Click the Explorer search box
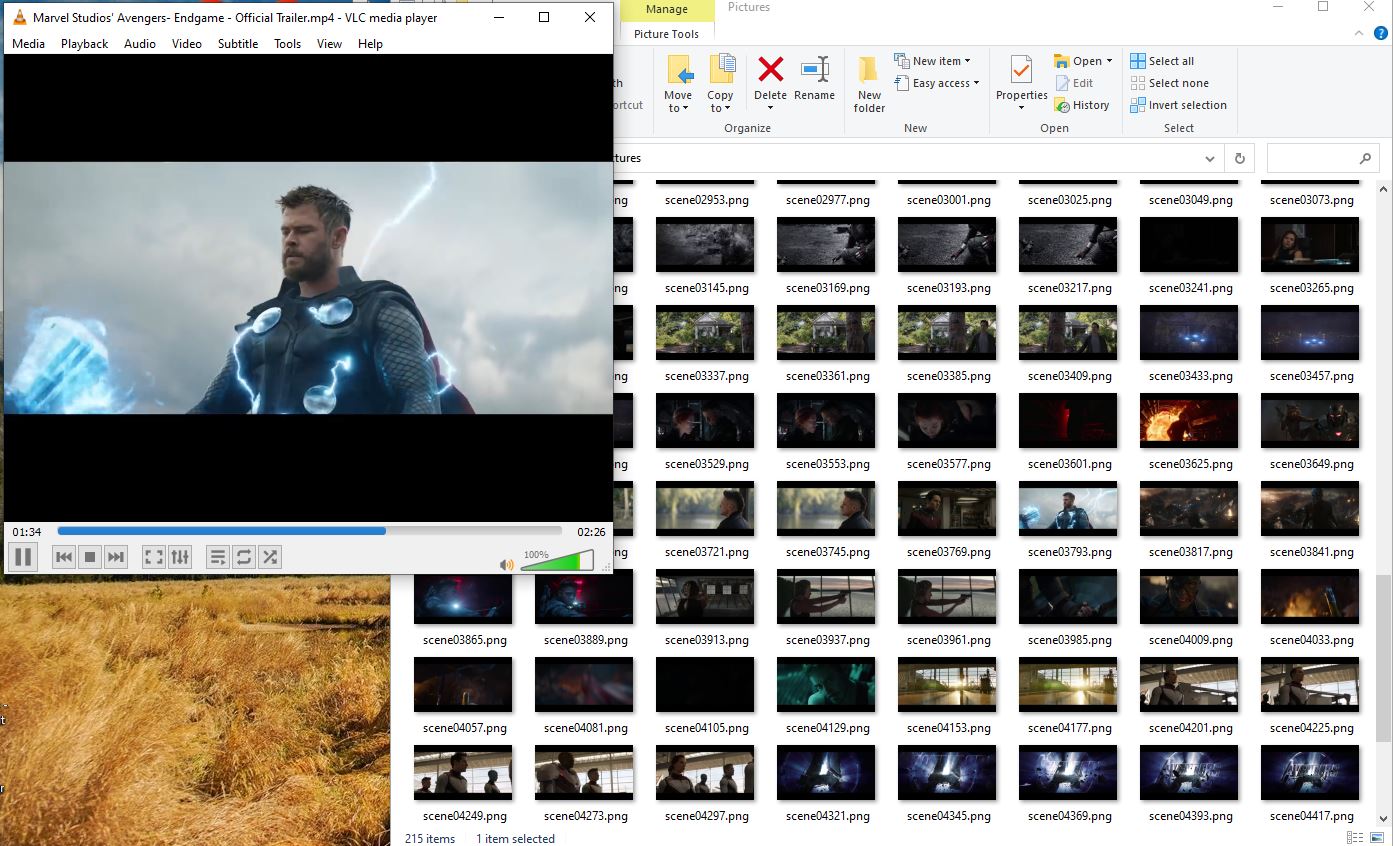The width and height of the screenshot is (1393, 846). coord(1322,158)
